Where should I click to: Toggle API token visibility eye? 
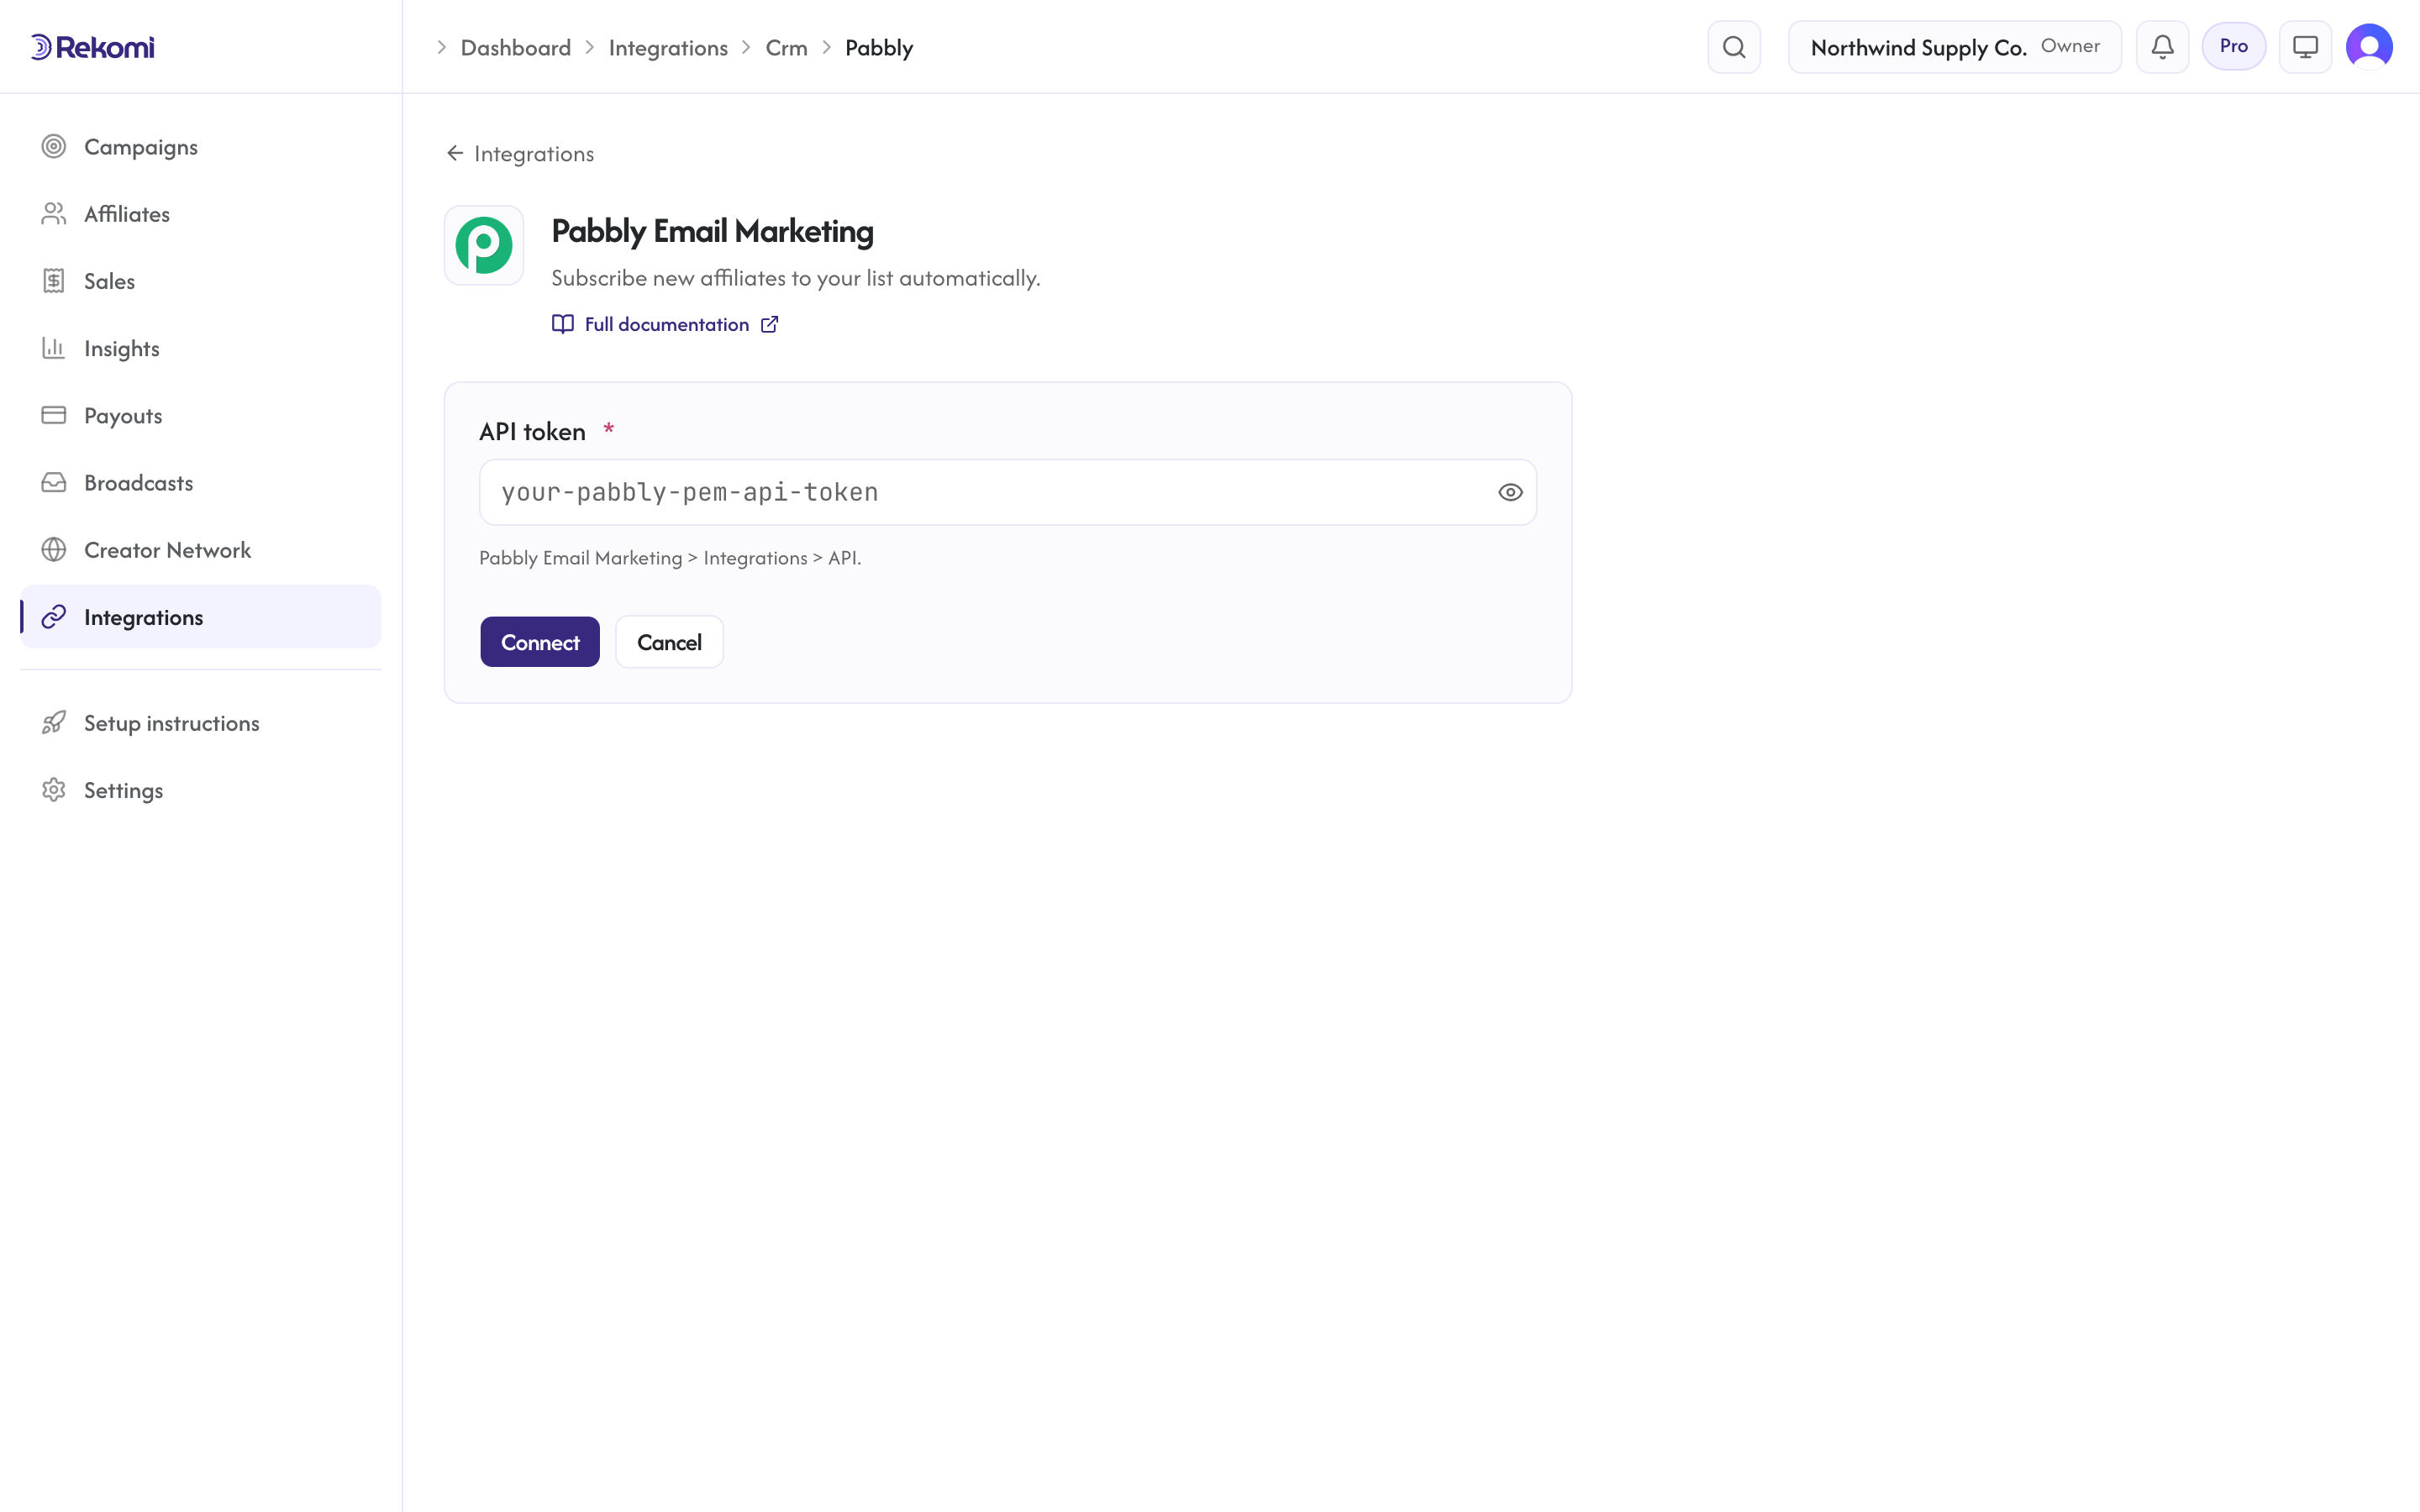pos(1510,492)
